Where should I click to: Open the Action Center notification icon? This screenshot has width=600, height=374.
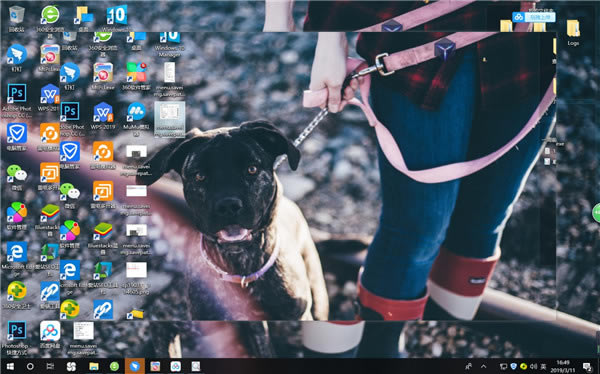coord(587,367)
